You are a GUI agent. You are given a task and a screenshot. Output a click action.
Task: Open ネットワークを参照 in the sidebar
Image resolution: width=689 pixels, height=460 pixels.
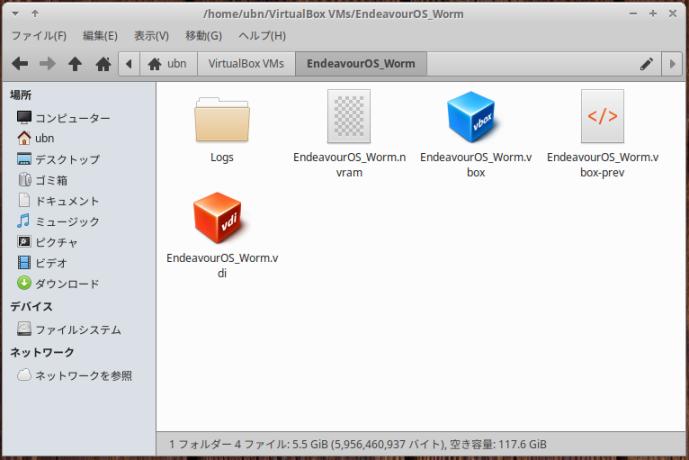click(x=74, y=376)
